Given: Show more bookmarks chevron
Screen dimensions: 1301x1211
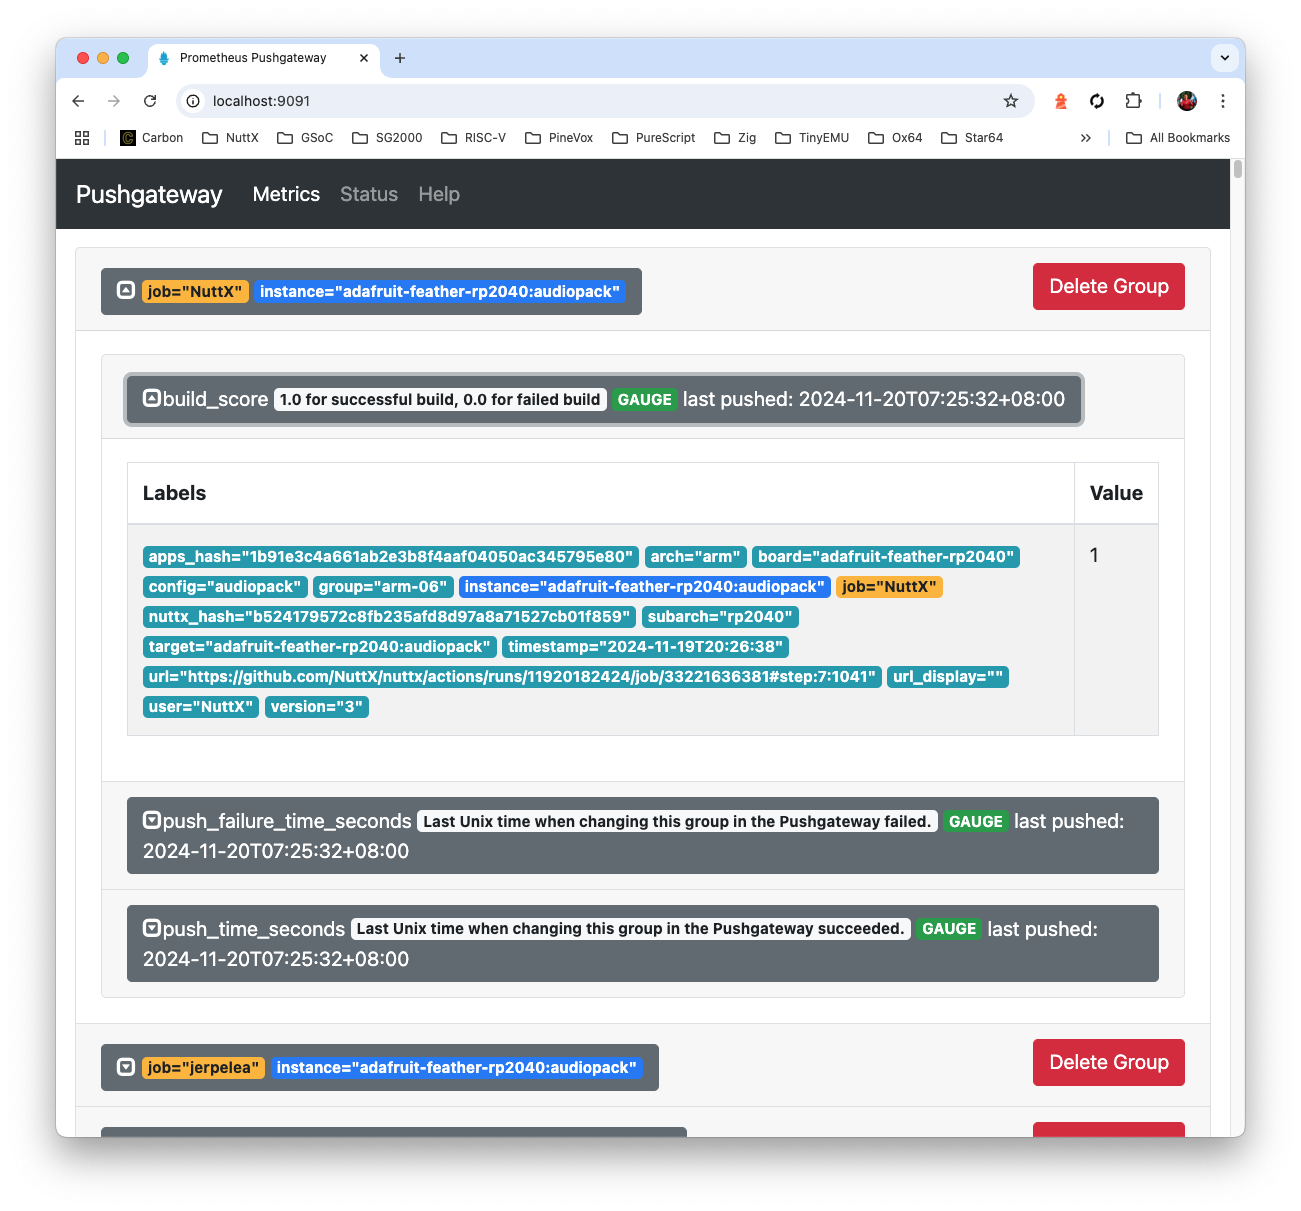Looking at the screenshot, I should [x=1086, y=138].
